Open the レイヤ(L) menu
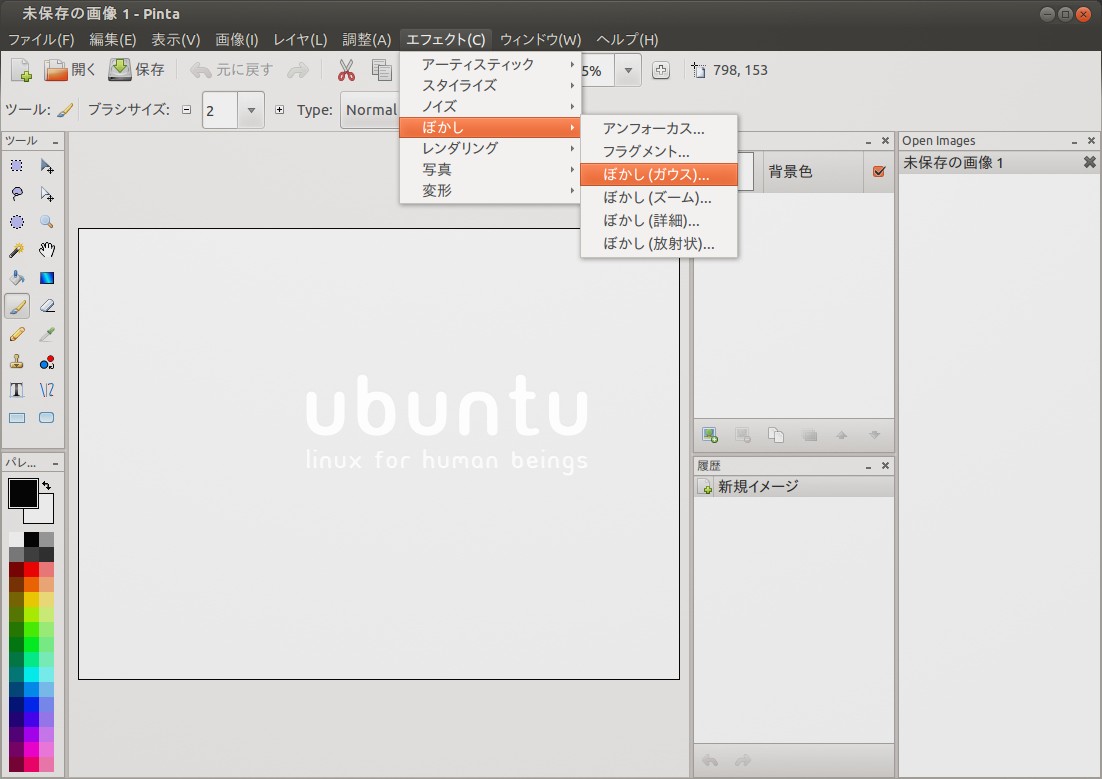This screenshot has height=779, width=1102. tap(300, 39)
